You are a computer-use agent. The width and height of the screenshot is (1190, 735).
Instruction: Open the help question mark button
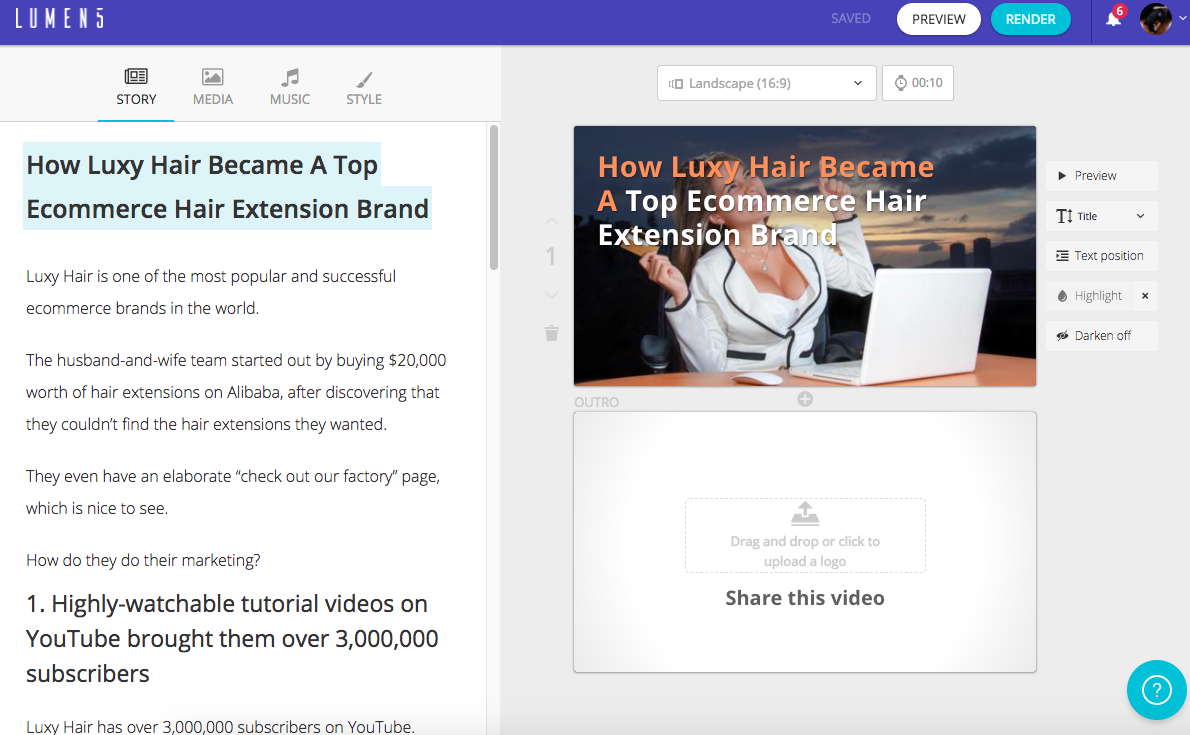point(1157,690)
